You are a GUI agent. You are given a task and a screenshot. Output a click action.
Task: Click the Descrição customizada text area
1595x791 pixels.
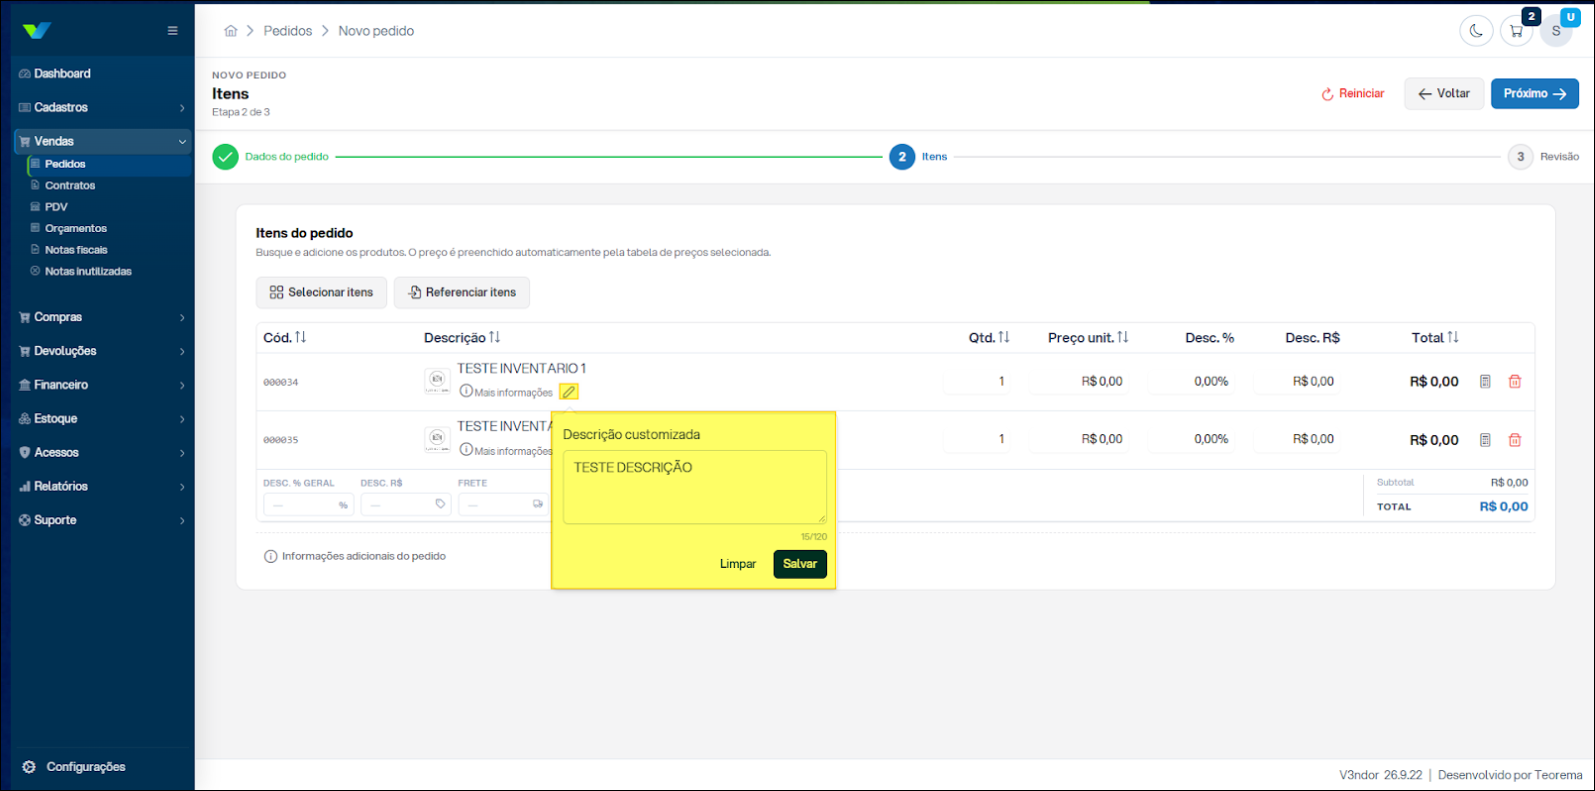[695, 487]
